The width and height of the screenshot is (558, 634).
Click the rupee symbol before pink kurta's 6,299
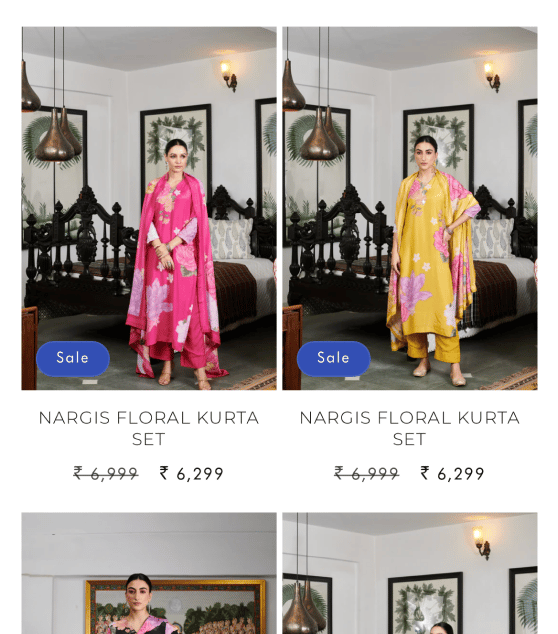pos(164,473)
